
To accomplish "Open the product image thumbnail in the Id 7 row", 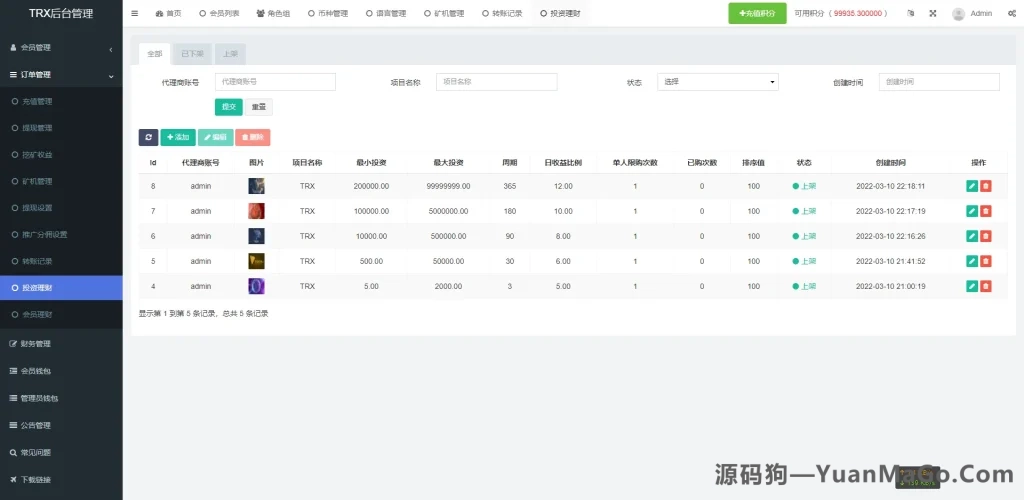I will [256, 211].
